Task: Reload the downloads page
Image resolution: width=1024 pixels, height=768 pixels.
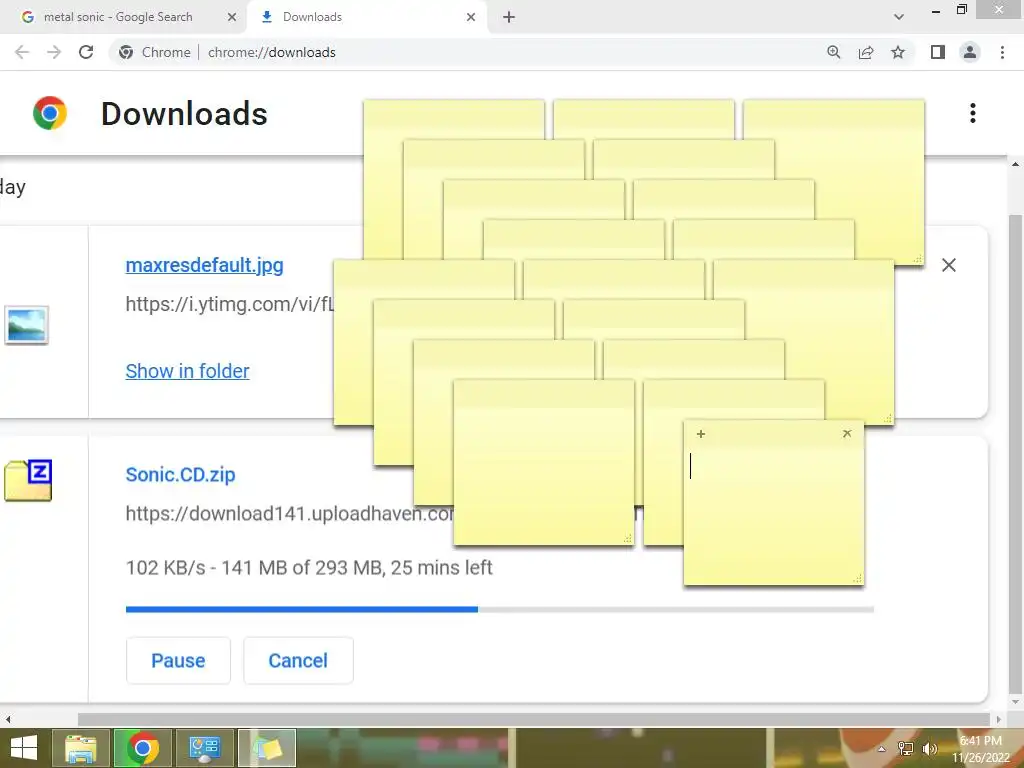Action: pyautogui.click(x=86, y=52)
